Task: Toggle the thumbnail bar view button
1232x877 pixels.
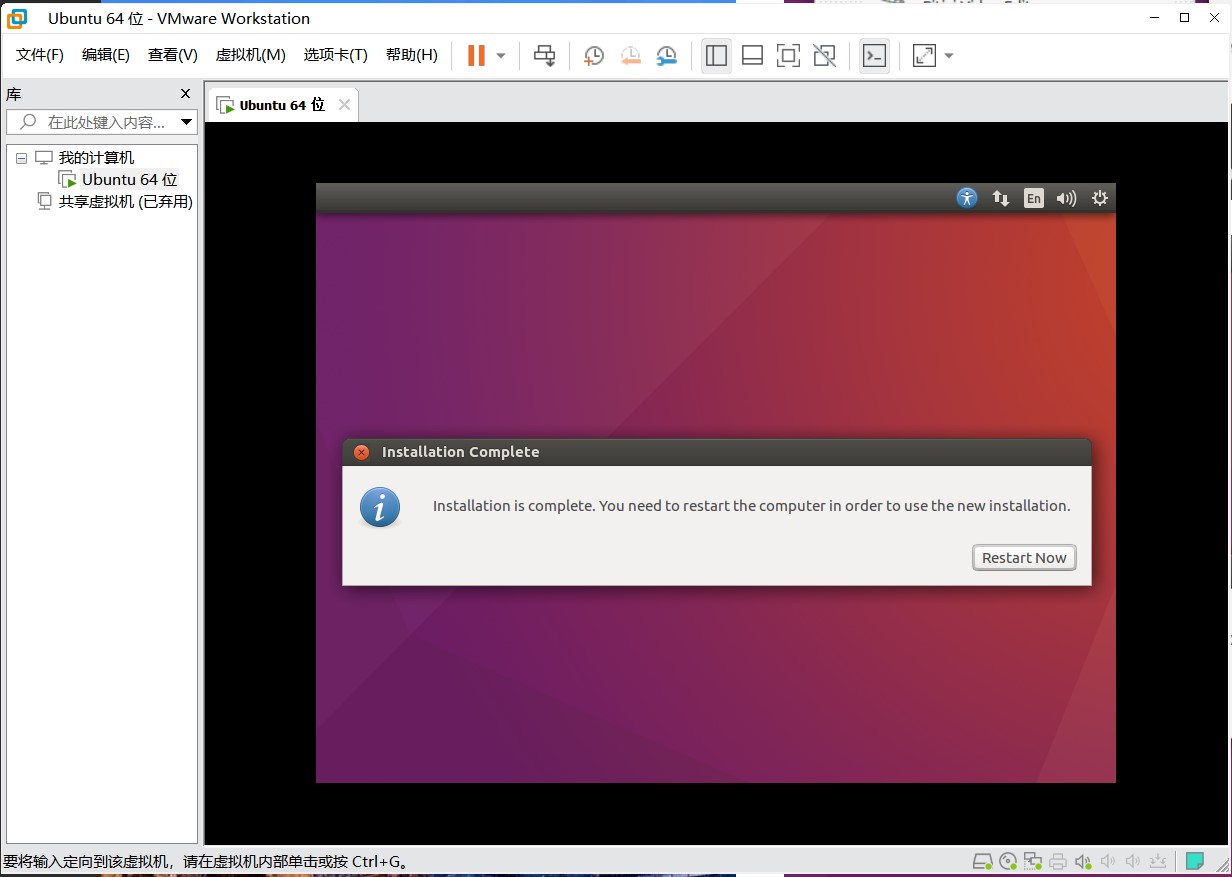Action: pos(752,56)
